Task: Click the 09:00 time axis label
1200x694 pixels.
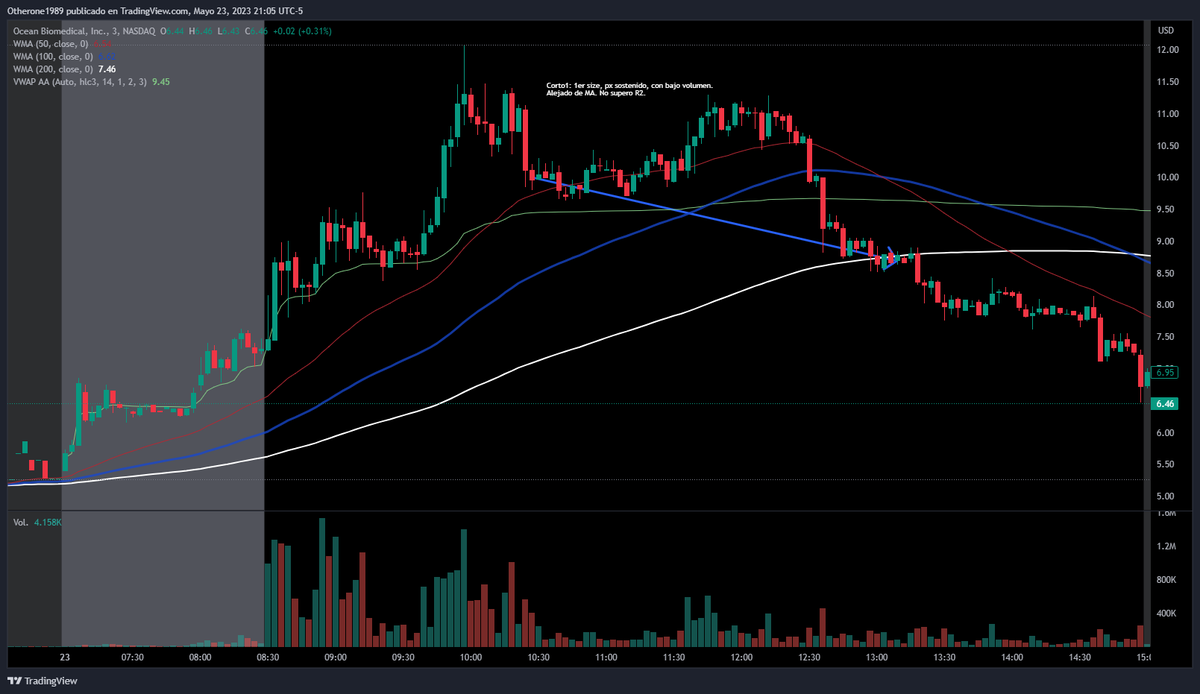Action: (x=336, y=657)
